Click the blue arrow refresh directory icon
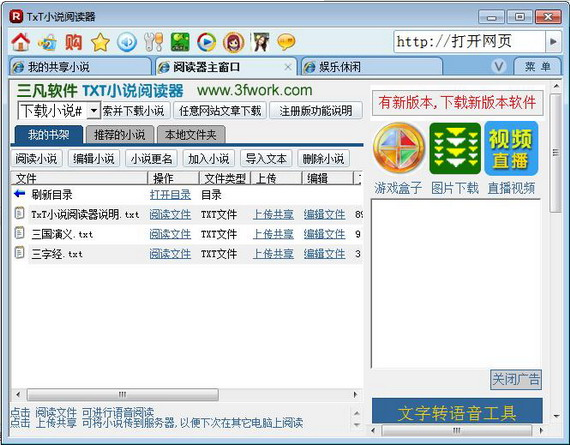Screen dimensions: 571x447 (x=19, y=193)
